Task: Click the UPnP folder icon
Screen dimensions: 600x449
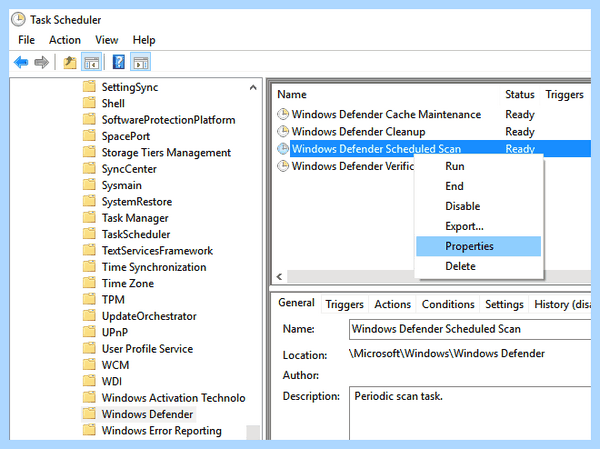Action: tap(89, 332)
